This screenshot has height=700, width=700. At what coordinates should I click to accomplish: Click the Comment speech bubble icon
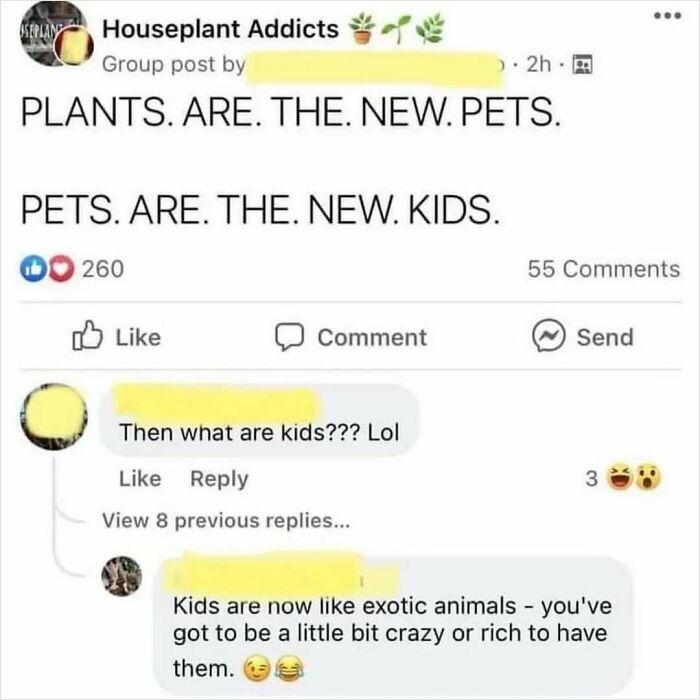pyautogui.click(x=289, y=337)
